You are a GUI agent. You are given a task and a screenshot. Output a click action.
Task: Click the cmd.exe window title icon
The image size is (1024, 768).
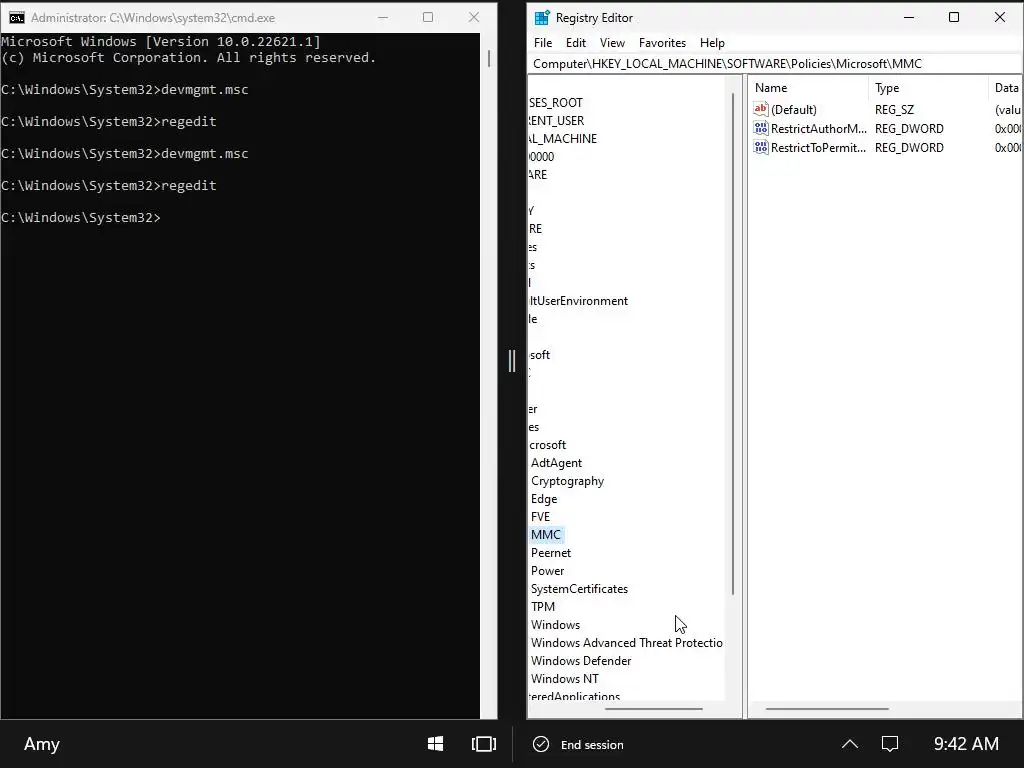17,18
